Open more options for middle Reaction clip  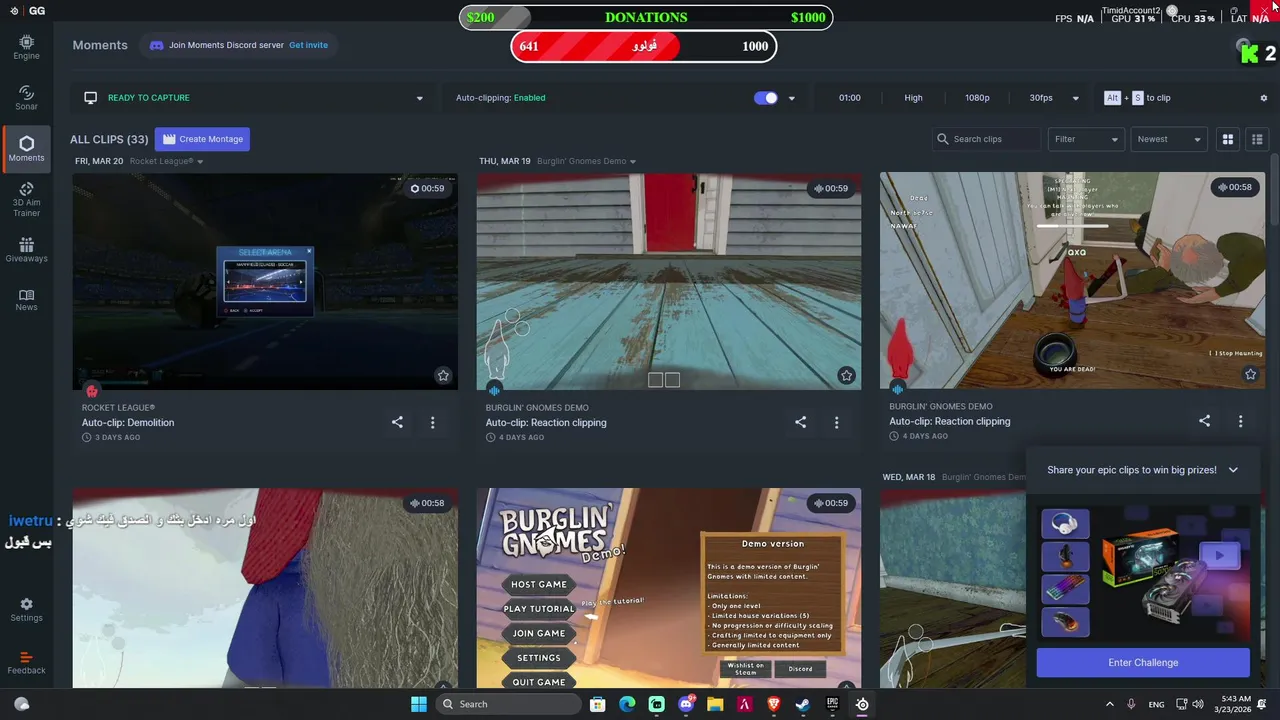[x=836, y=422]
